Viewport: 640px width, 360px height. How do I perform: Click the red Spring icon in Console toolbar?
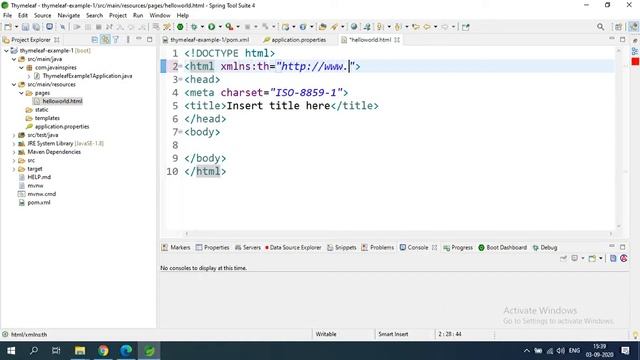[x=624, y=258]
